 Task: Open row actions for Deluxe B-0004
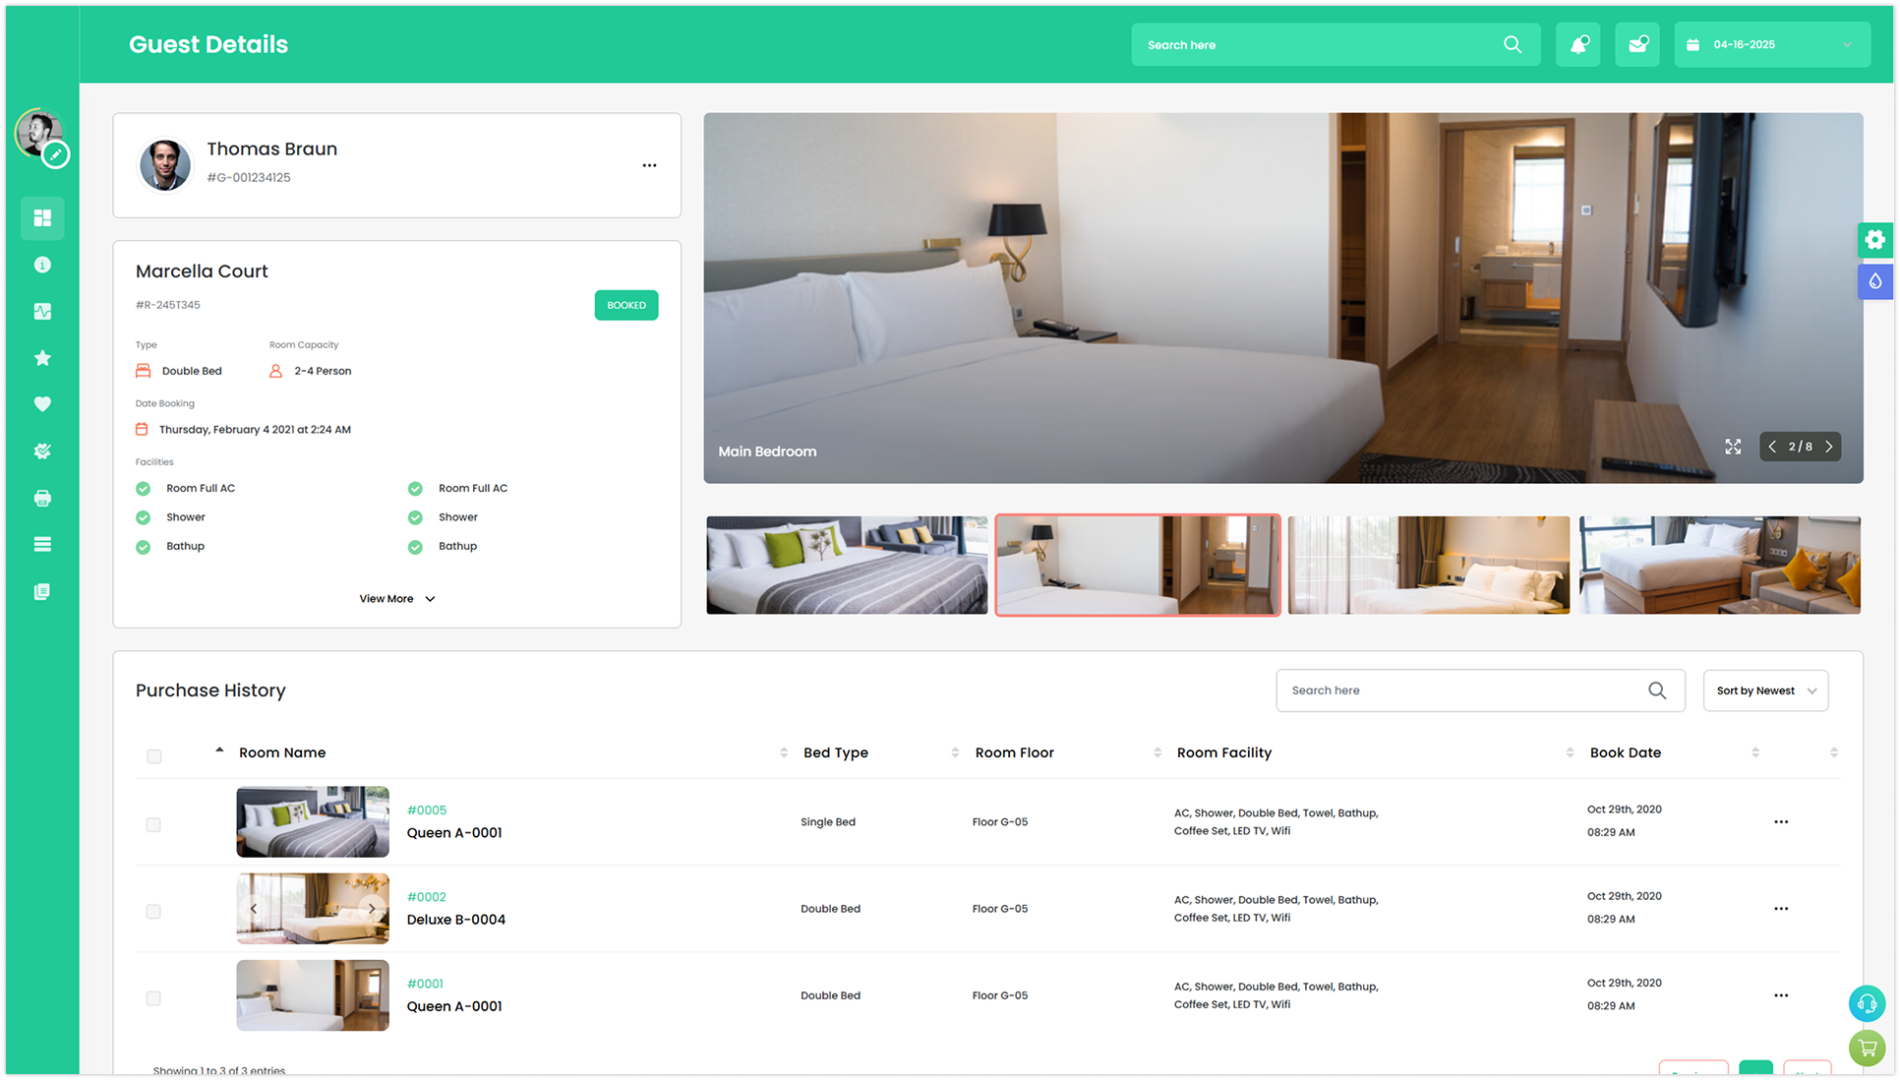point(1781,909)
